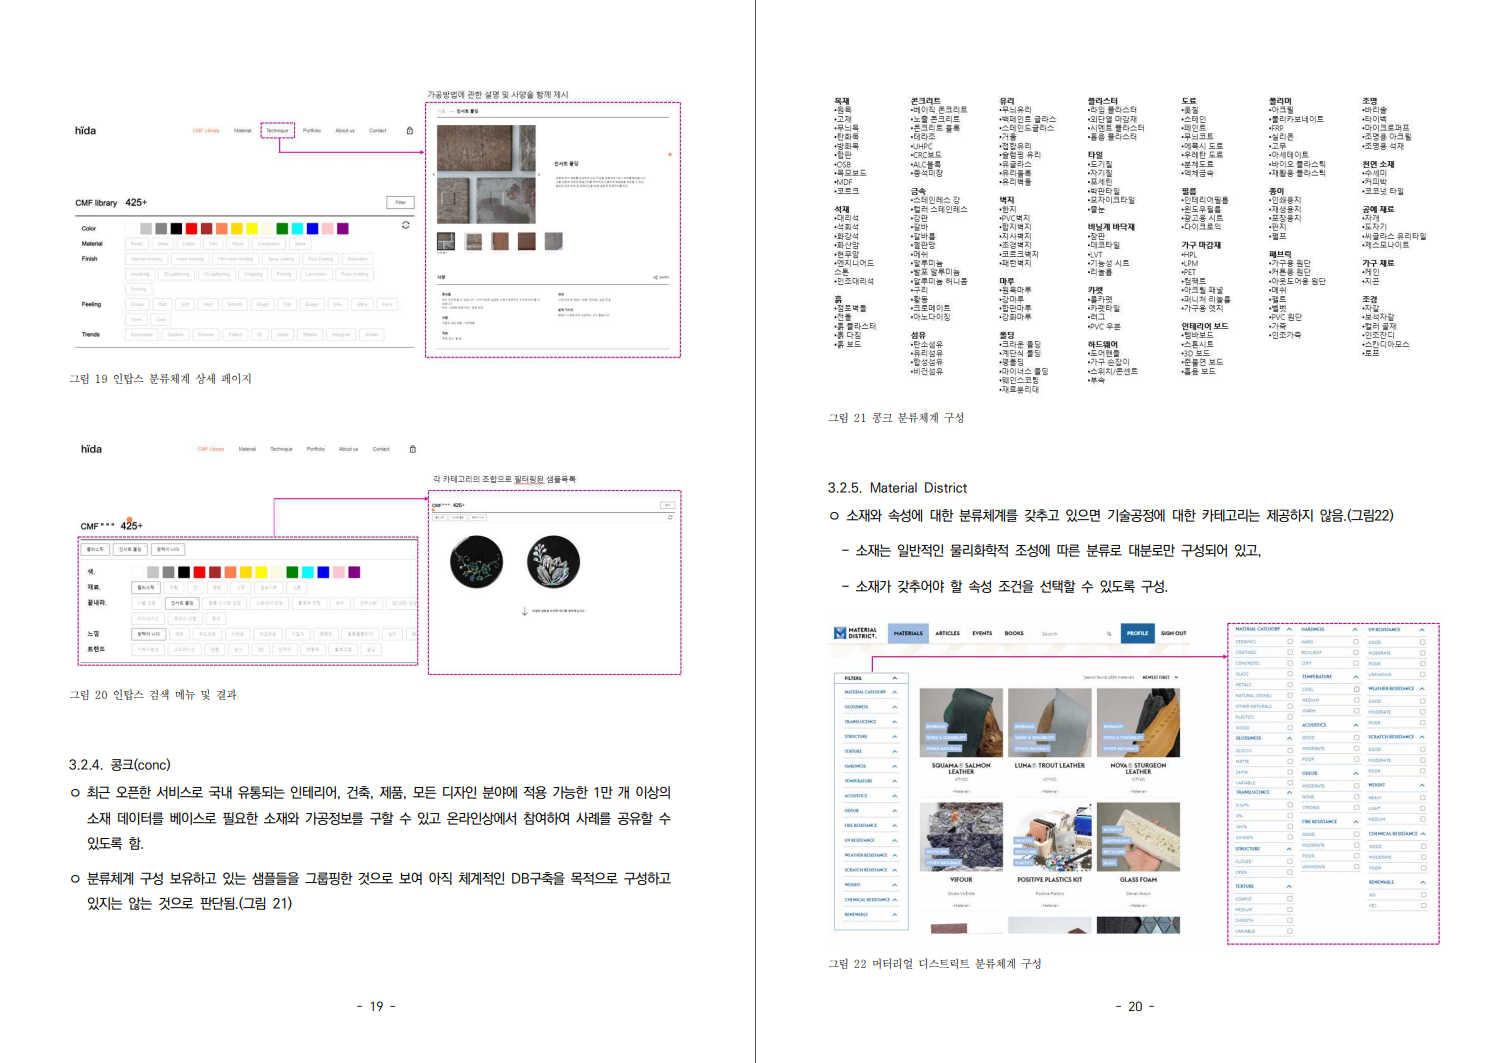The height and width of the screenshot is (1063, 1510).
Task: Click the reset filters icon beside the Color row
Action: click(x=405, y=225)
